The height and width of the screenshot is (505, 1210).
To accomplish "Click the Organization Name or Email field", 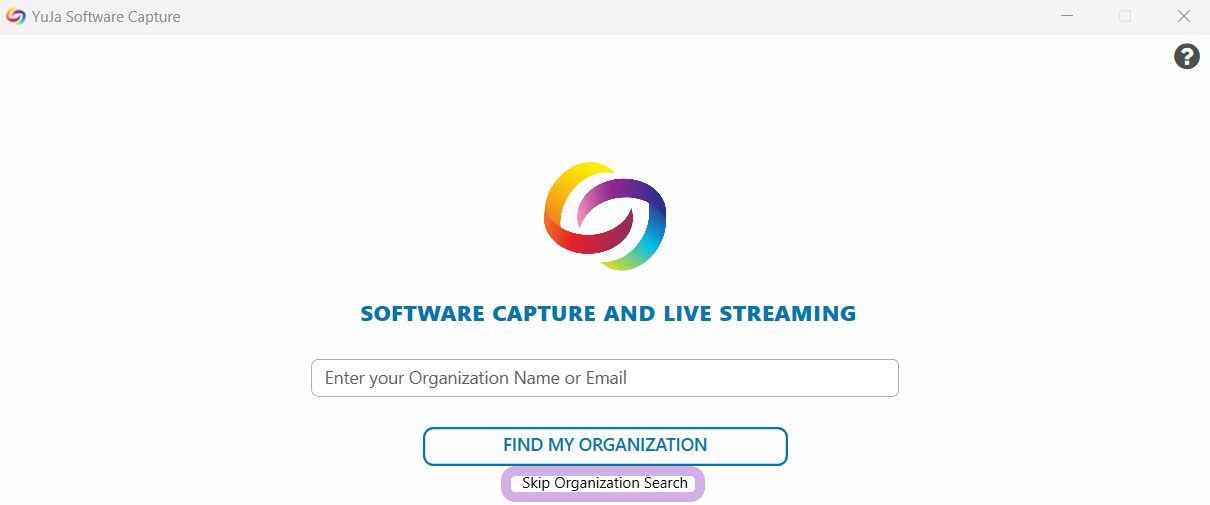I will [x=605, y=378].
